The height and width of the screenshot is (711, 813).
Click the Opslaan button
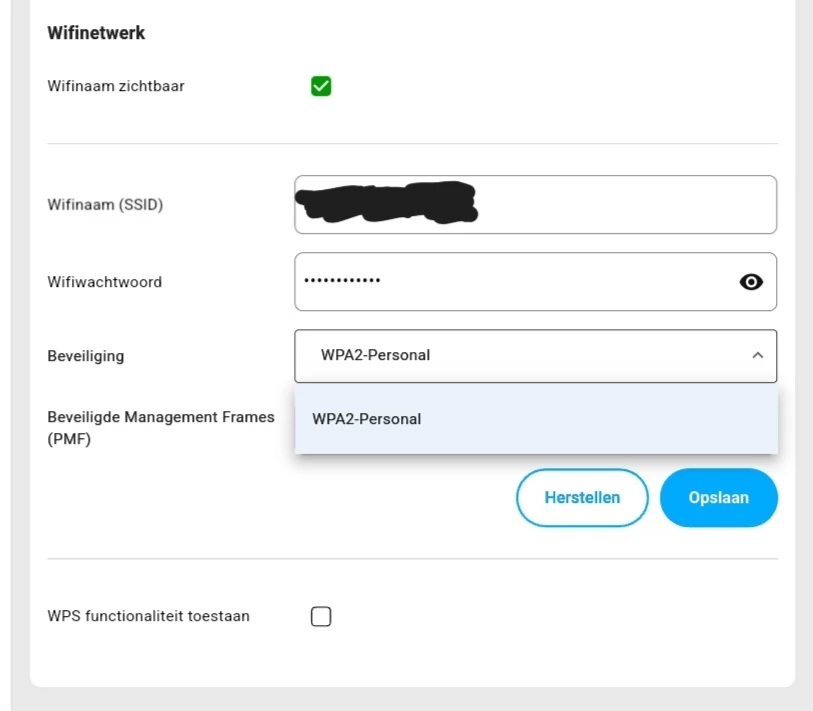[718, 497]
